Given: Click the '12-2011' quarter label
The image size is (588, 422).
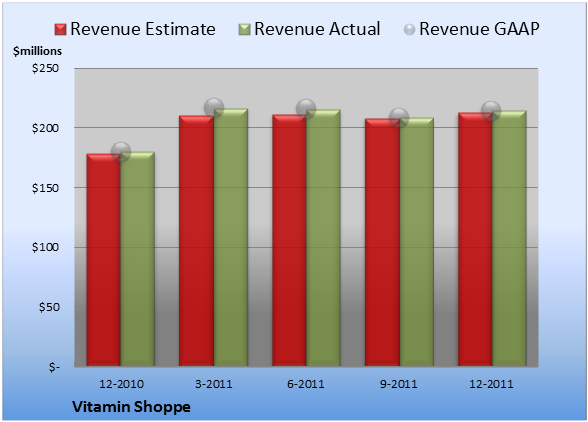Looking at the screenshot, I should click(491, 384).
